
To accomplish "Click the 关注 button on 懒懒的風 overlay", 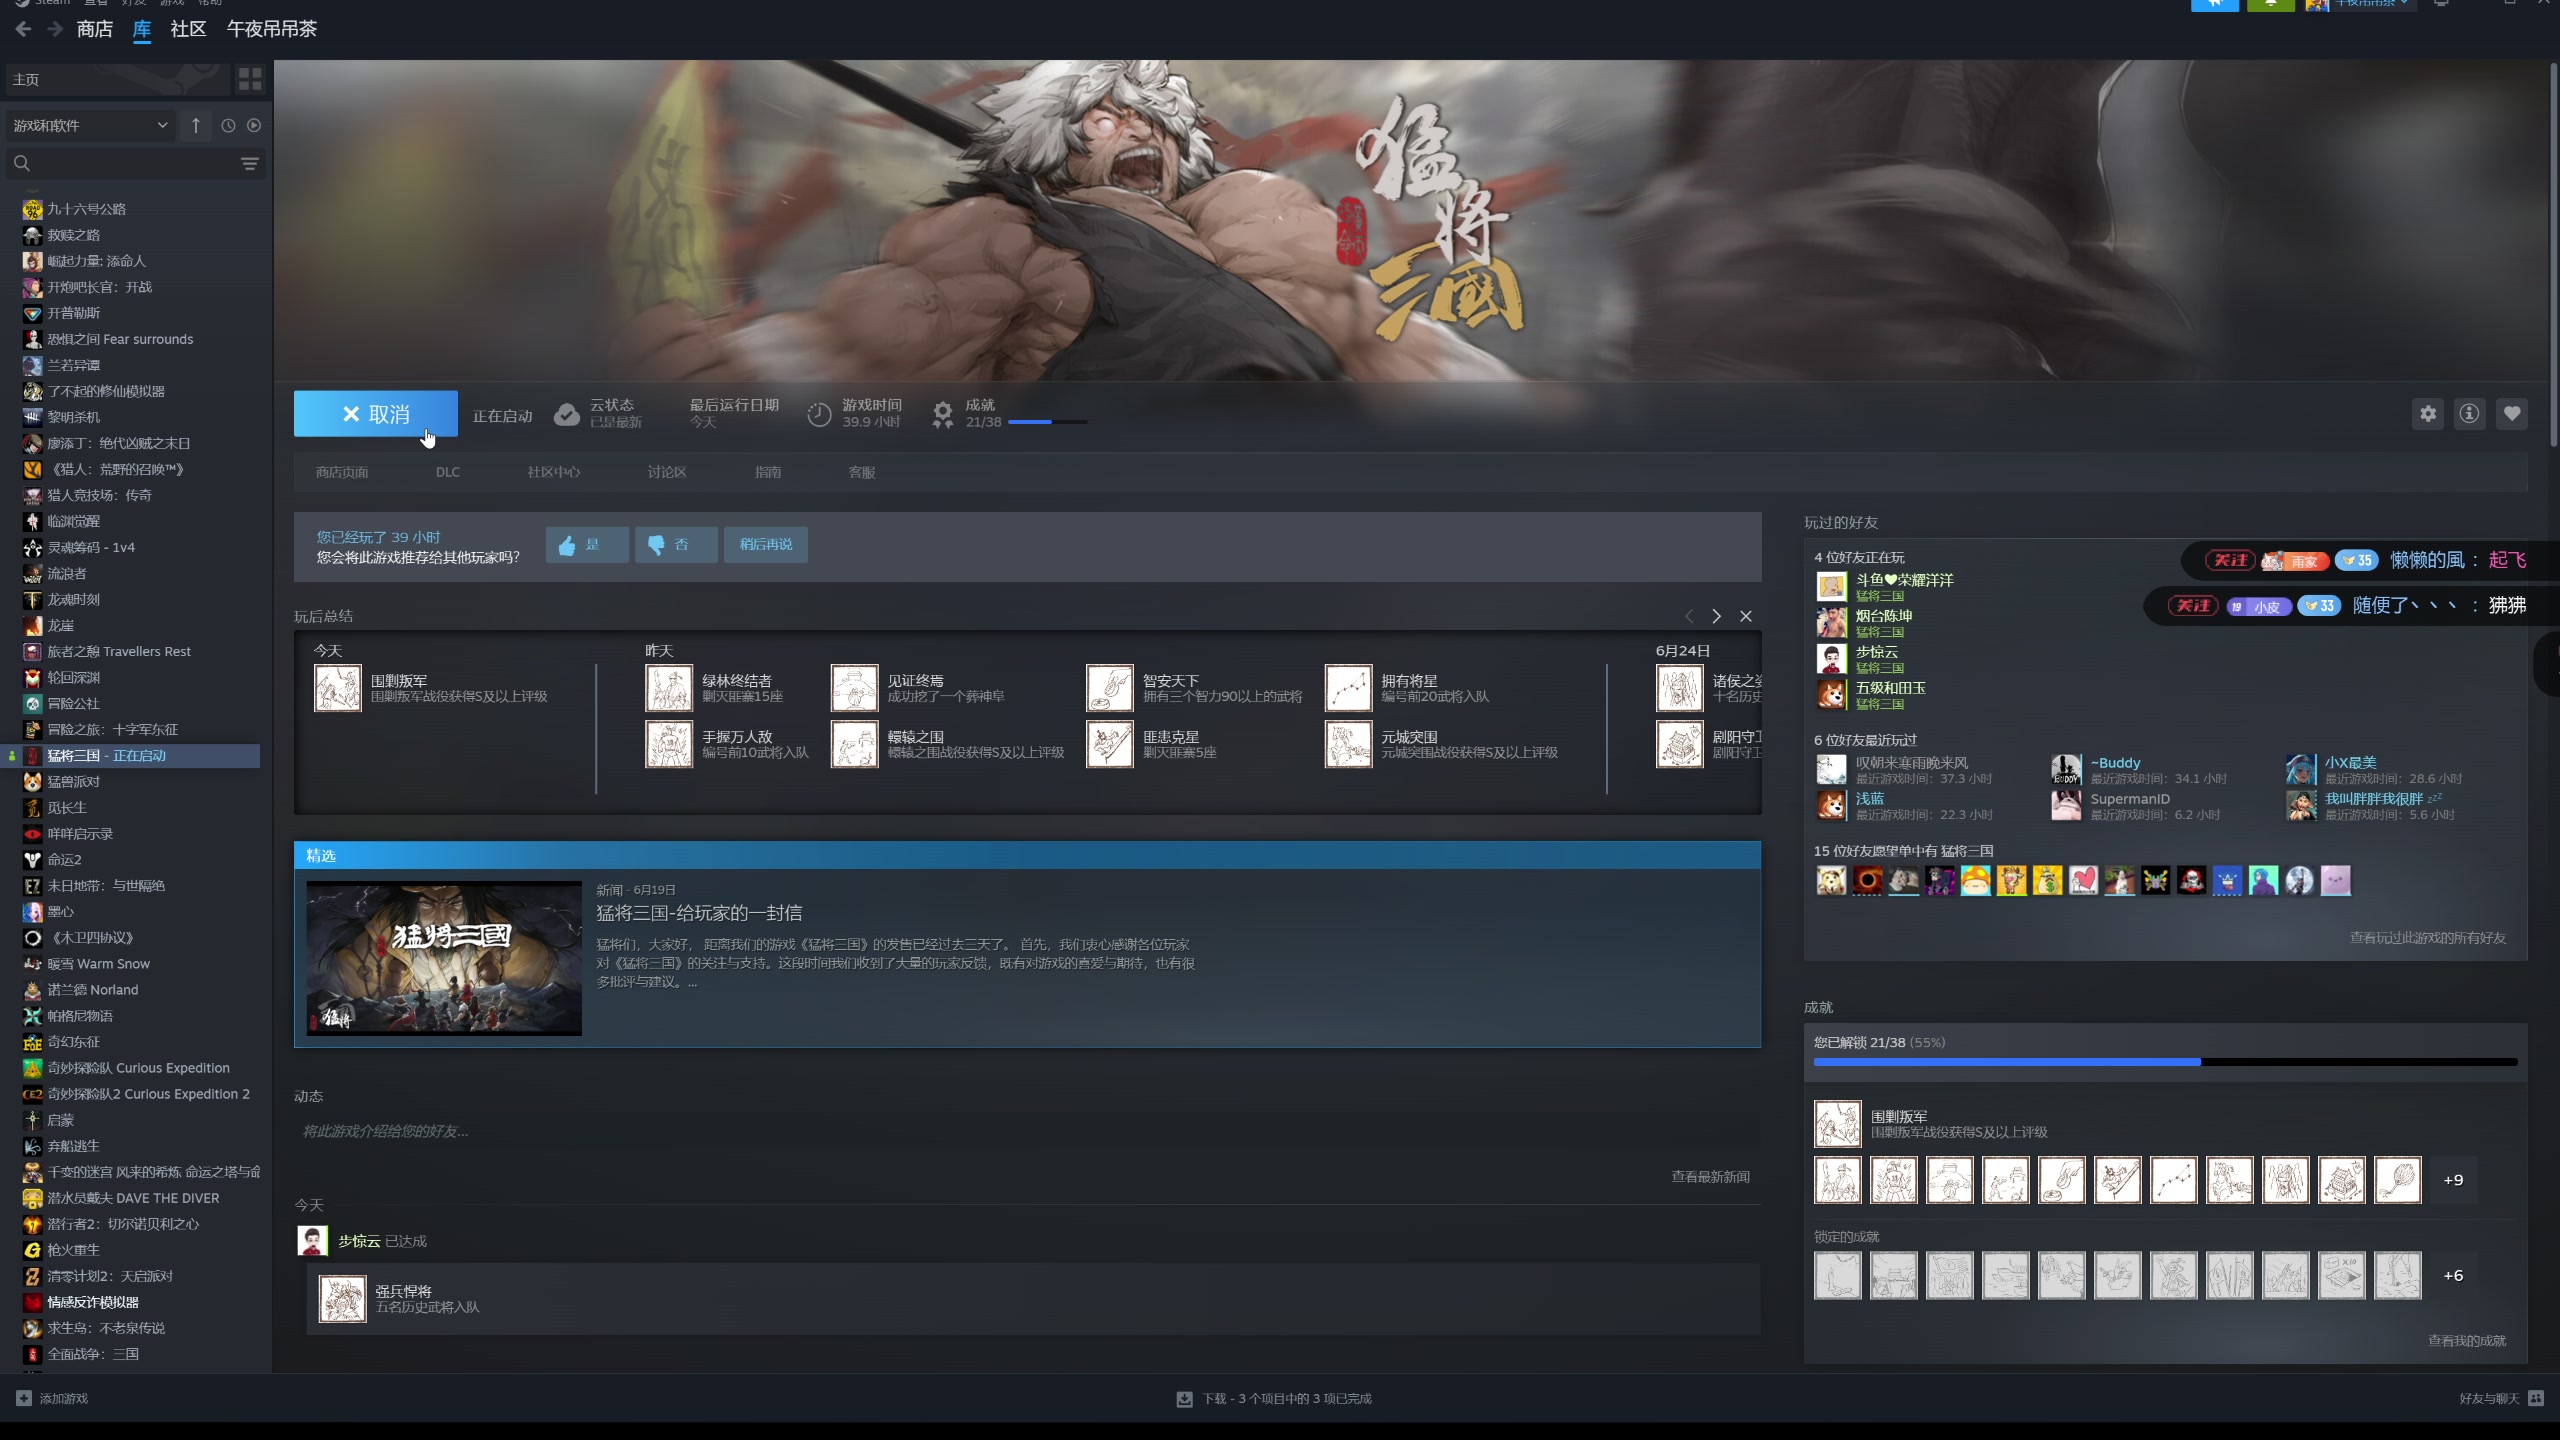I will coord(2230,560).
